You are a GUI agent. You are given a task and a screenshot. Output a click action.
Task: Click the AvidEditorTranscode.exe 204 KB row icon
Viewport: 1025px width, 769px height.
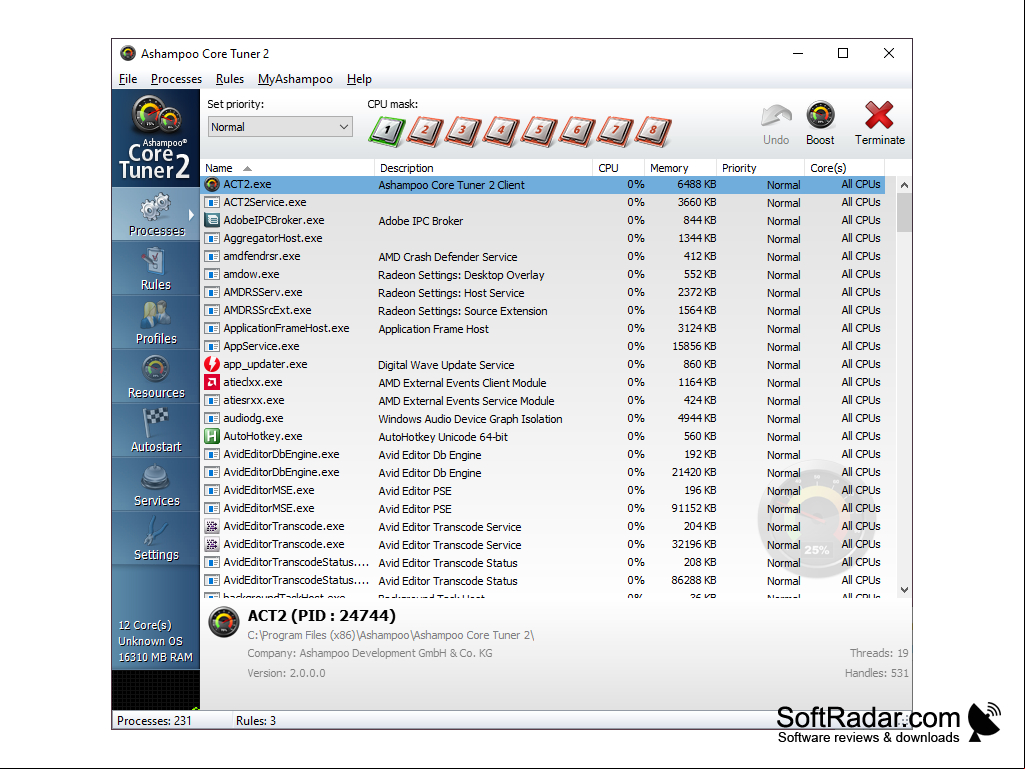(212, 526)
